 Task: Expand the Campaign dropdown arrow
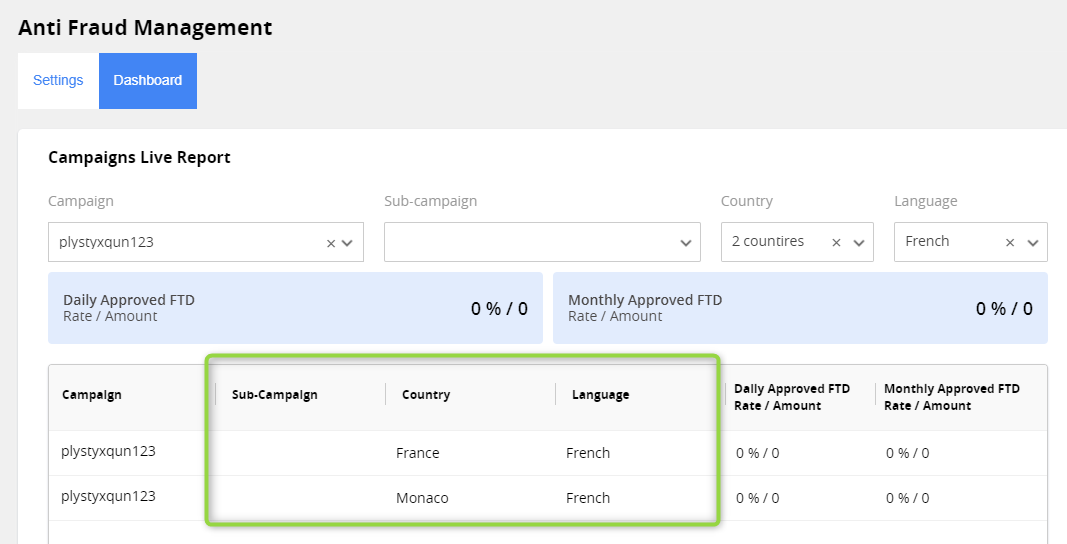tap(347, 243)
